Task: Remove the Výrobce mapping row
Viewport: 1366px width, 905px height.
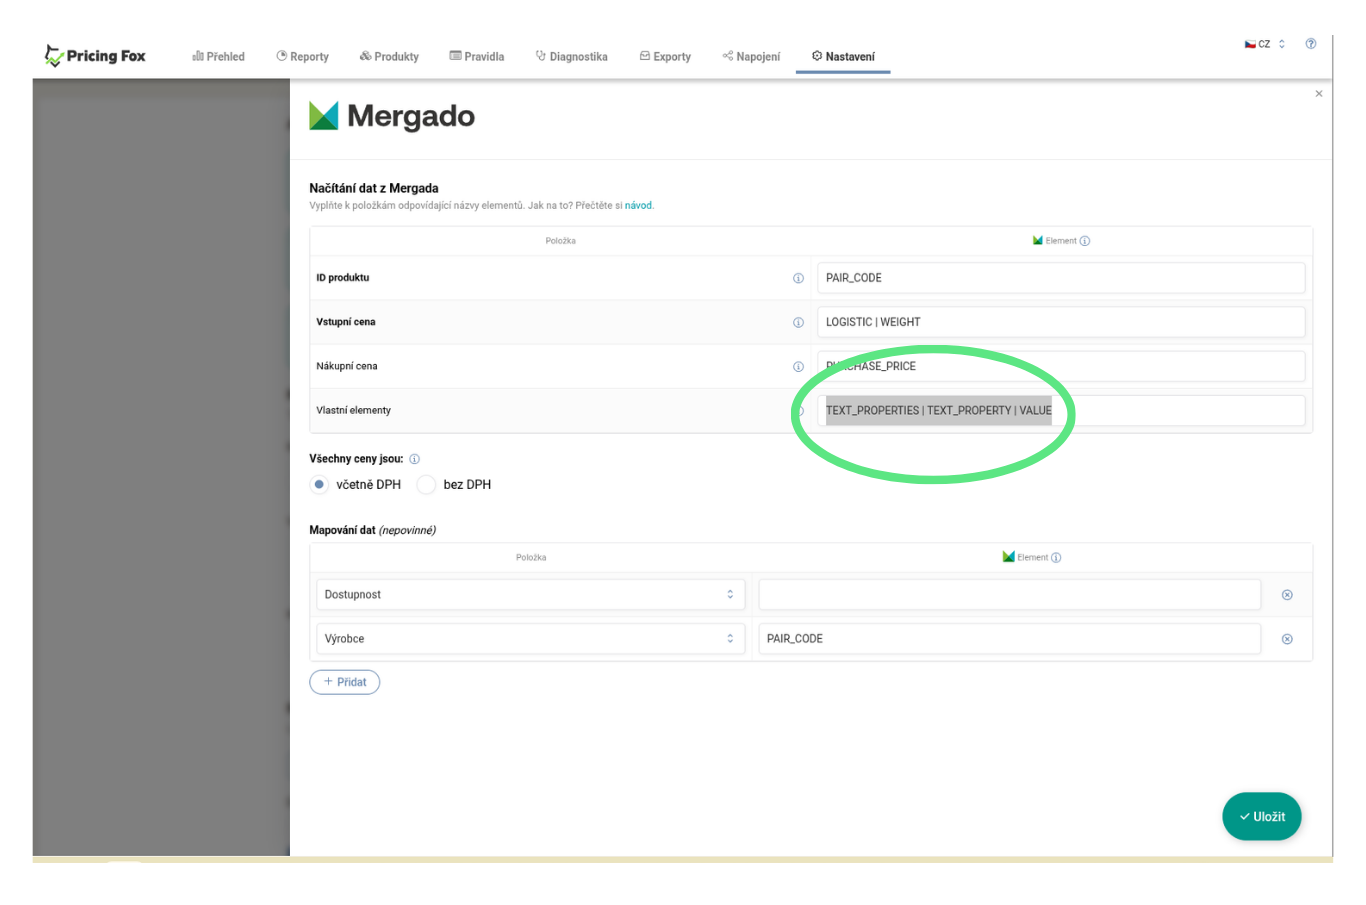Action: [x=1287, y=639]
